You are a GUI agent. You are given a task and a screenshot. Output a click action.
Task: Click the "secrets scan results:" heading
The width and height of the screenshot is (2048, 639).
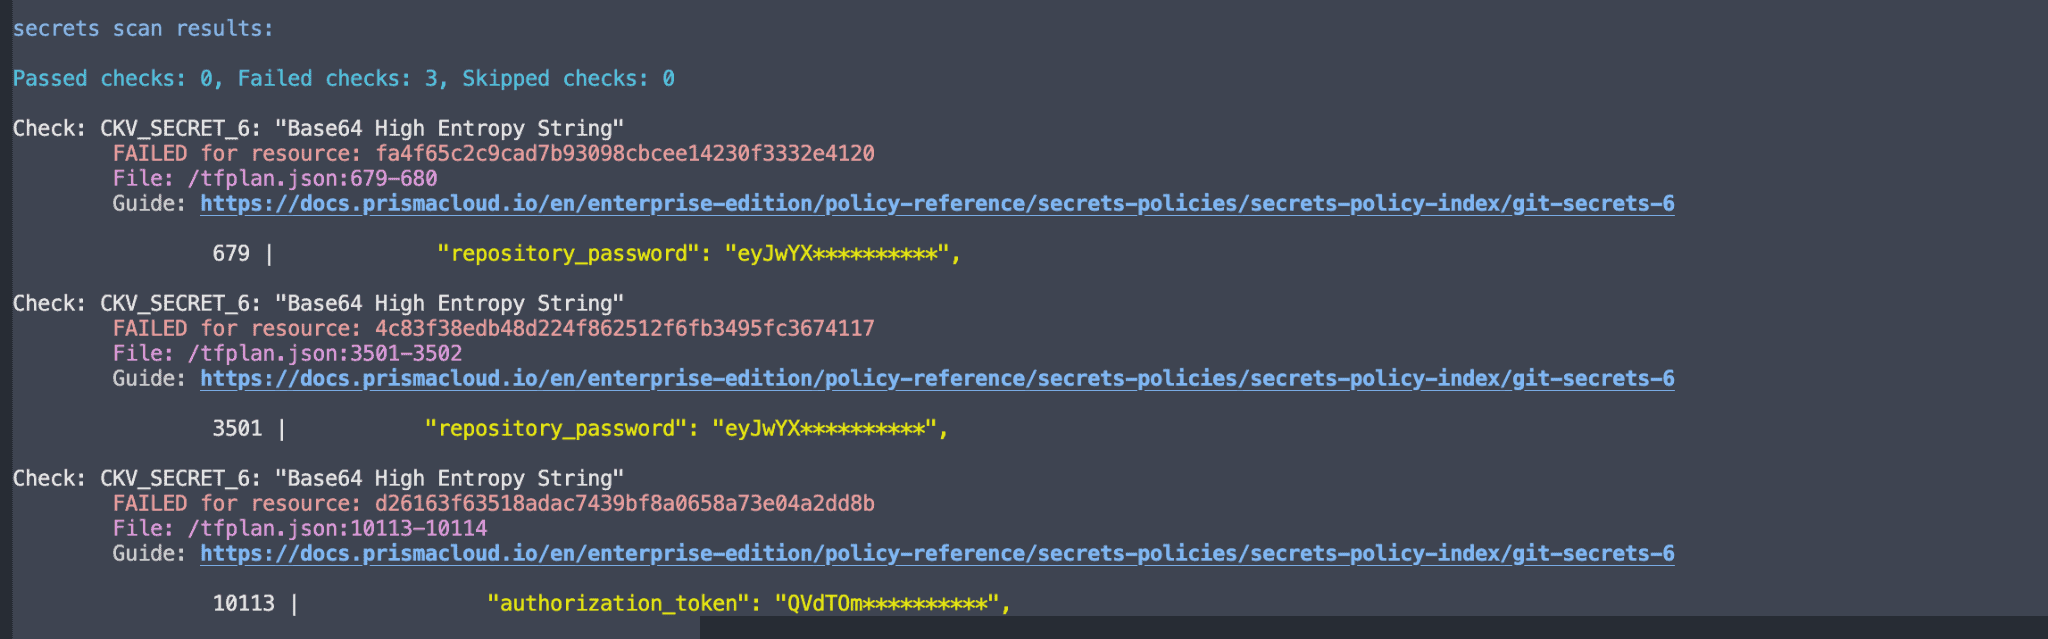(x=142, y=29)
